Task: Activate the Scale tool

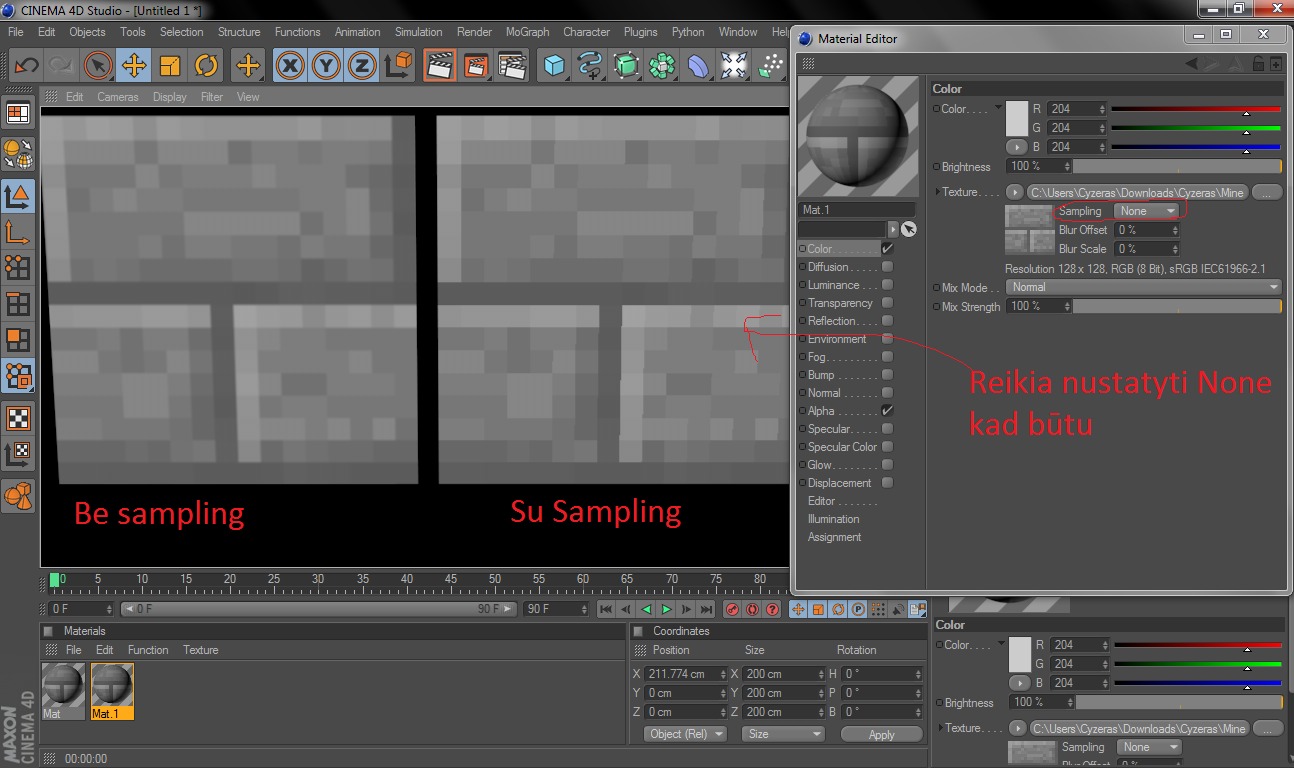Action: pos(170,66)
